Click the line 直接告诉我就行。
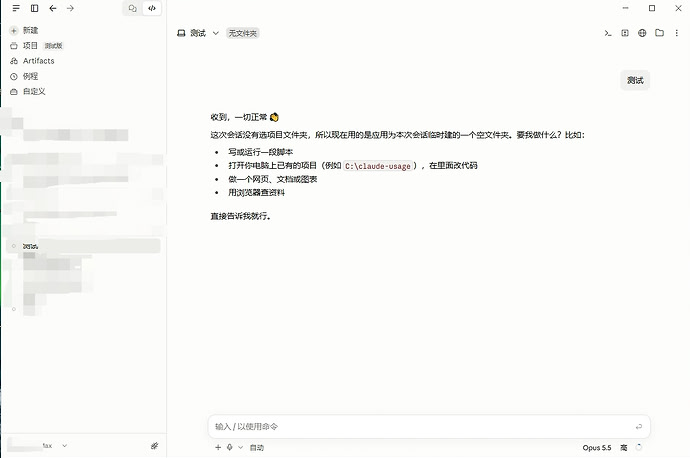Image resolution: width=690 pixels, height=458 pixels. 240,216
